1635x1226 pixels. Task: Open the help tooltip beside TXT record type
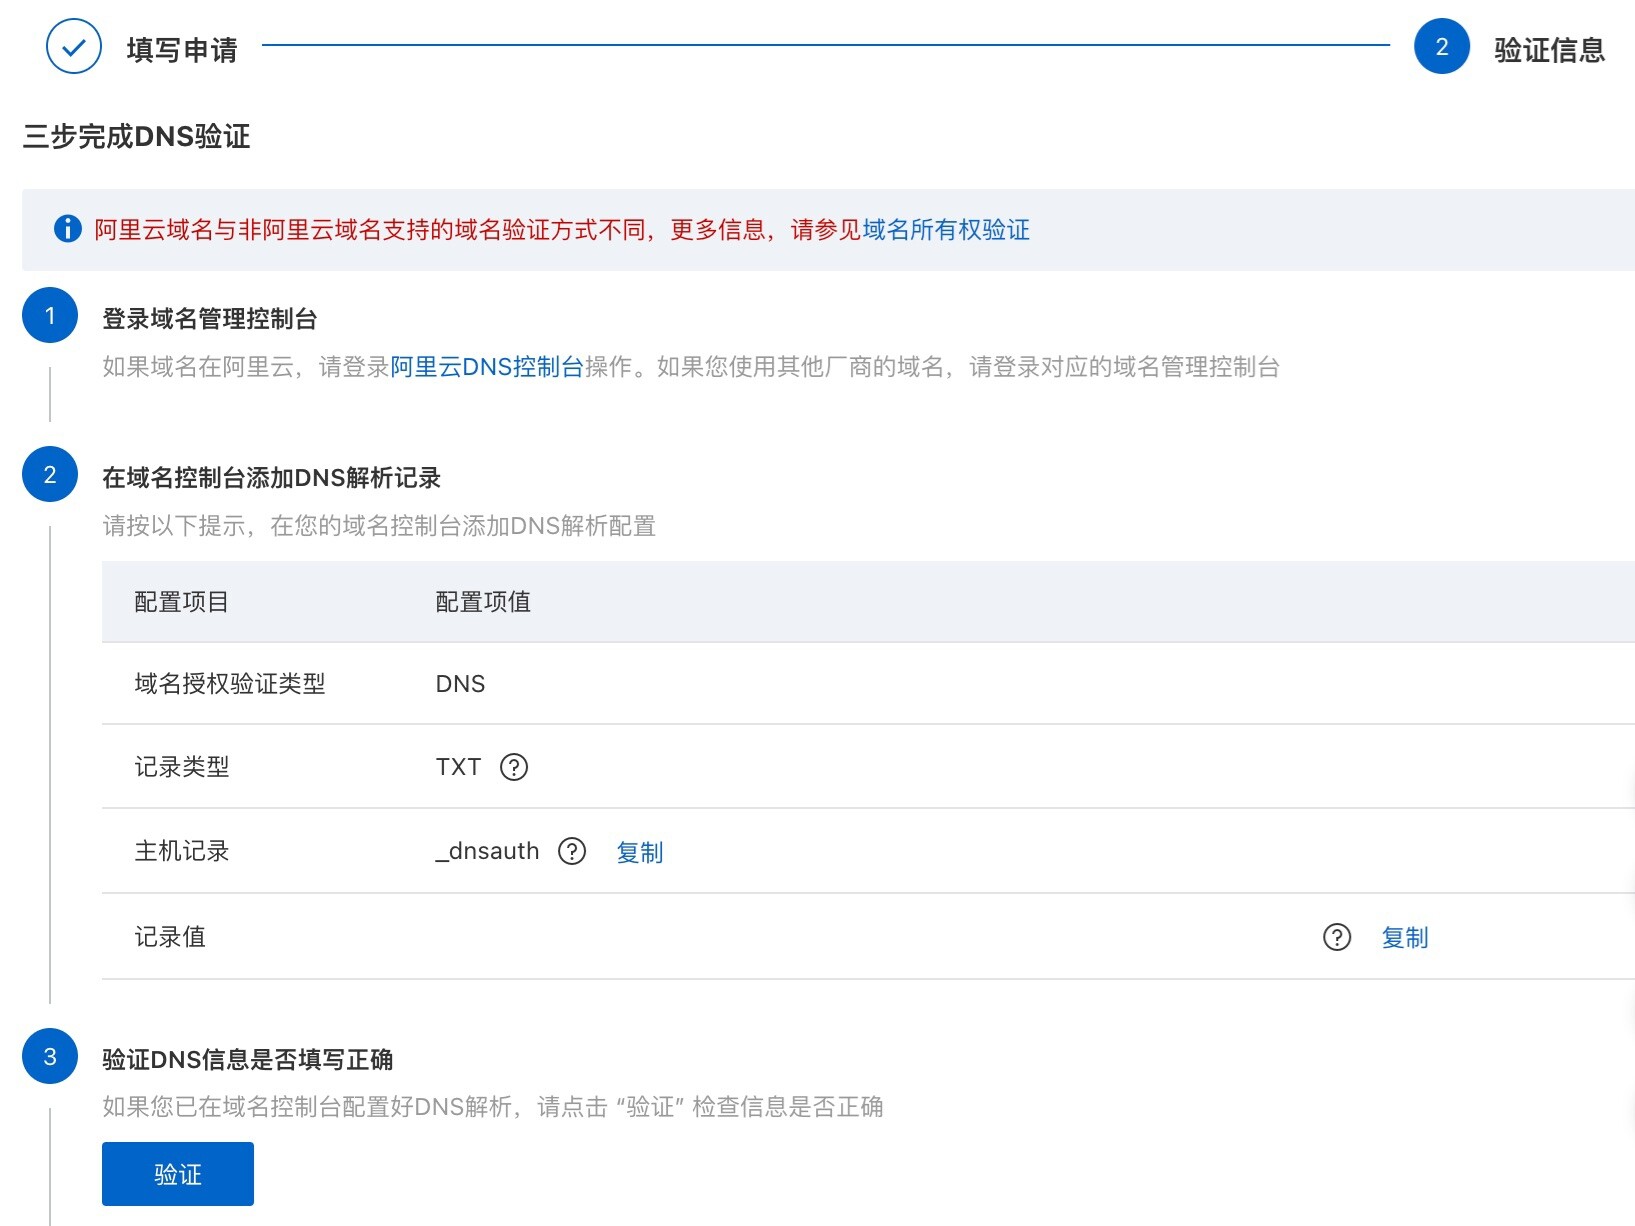tap(514, 767)
